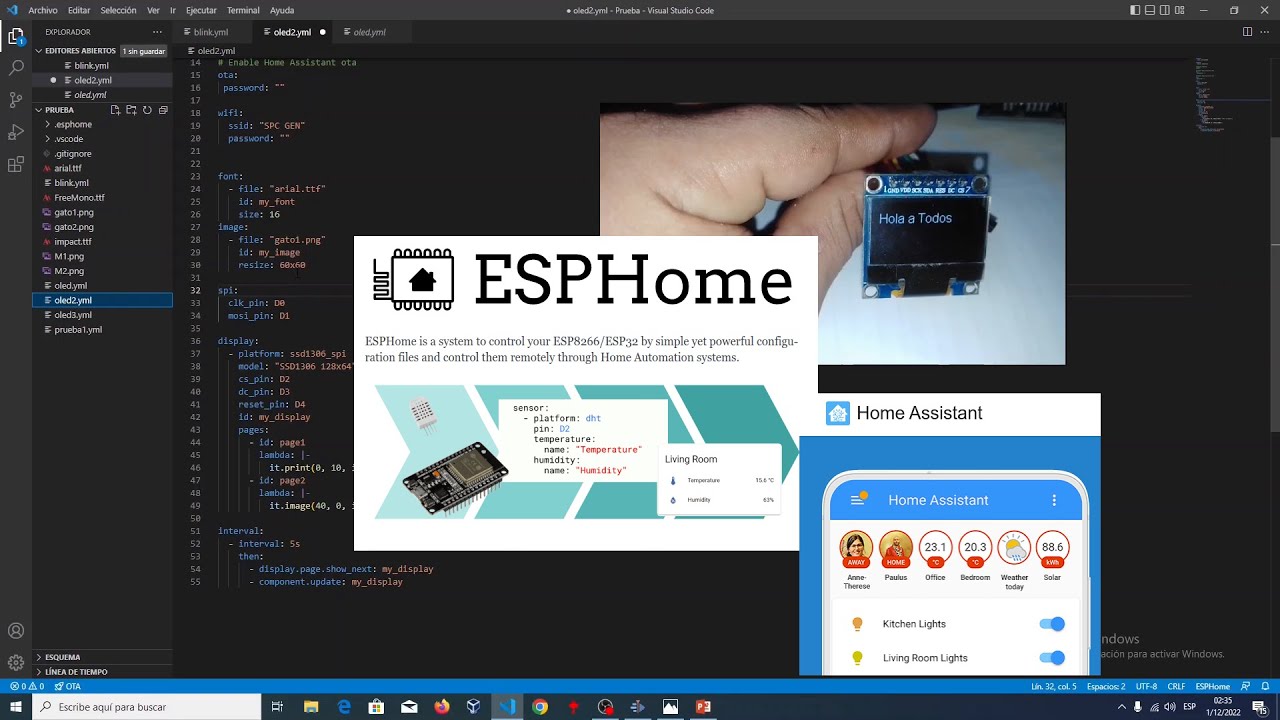Open the Terminal menu

[243, 10]
